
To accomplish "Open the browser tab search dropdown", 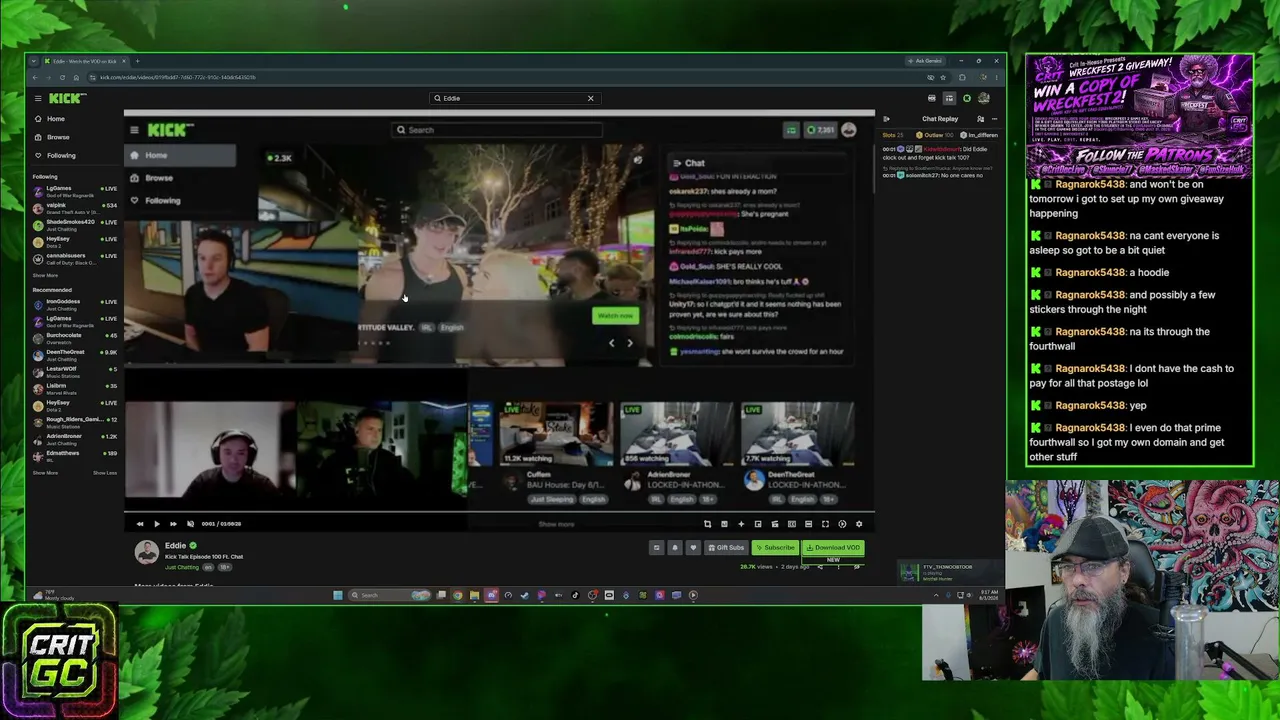I will 36,61.
